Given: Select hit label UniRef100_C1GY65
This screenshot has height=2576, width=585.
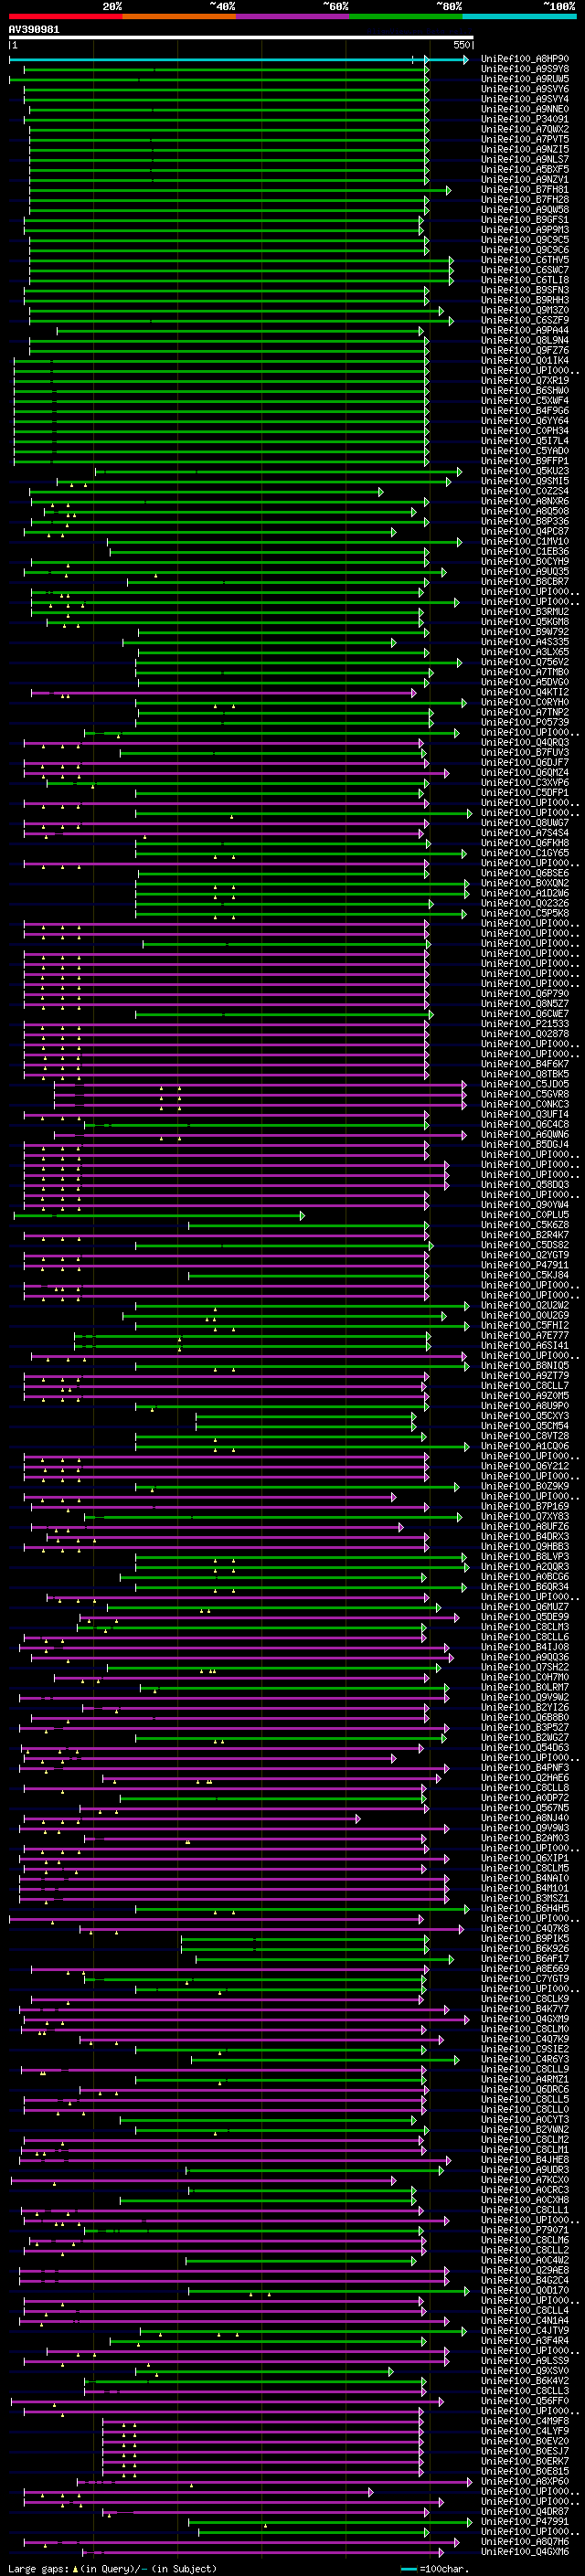Looking at the screenshot, I should pos(525,853).
